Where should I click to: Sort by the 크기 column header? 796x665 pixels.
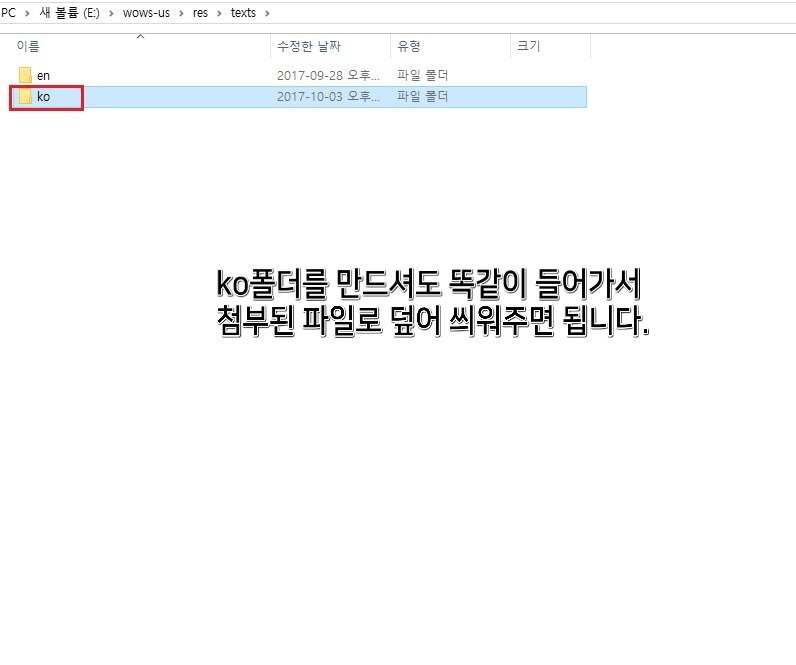tap(528, 46)
